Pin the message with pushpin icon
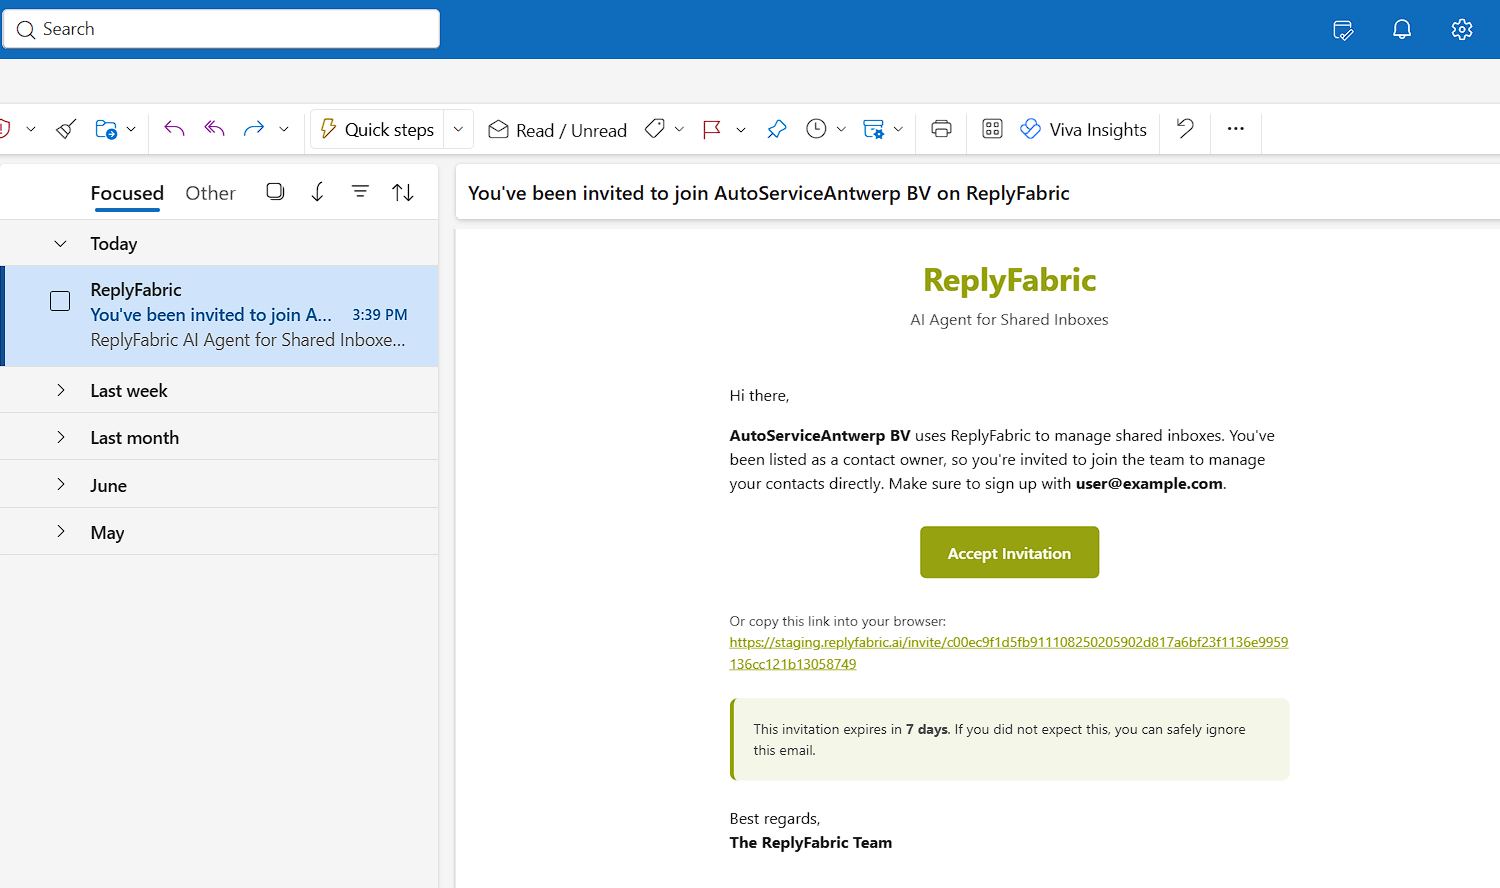The width and height of the screenshot is (1500, 888). 777,129
